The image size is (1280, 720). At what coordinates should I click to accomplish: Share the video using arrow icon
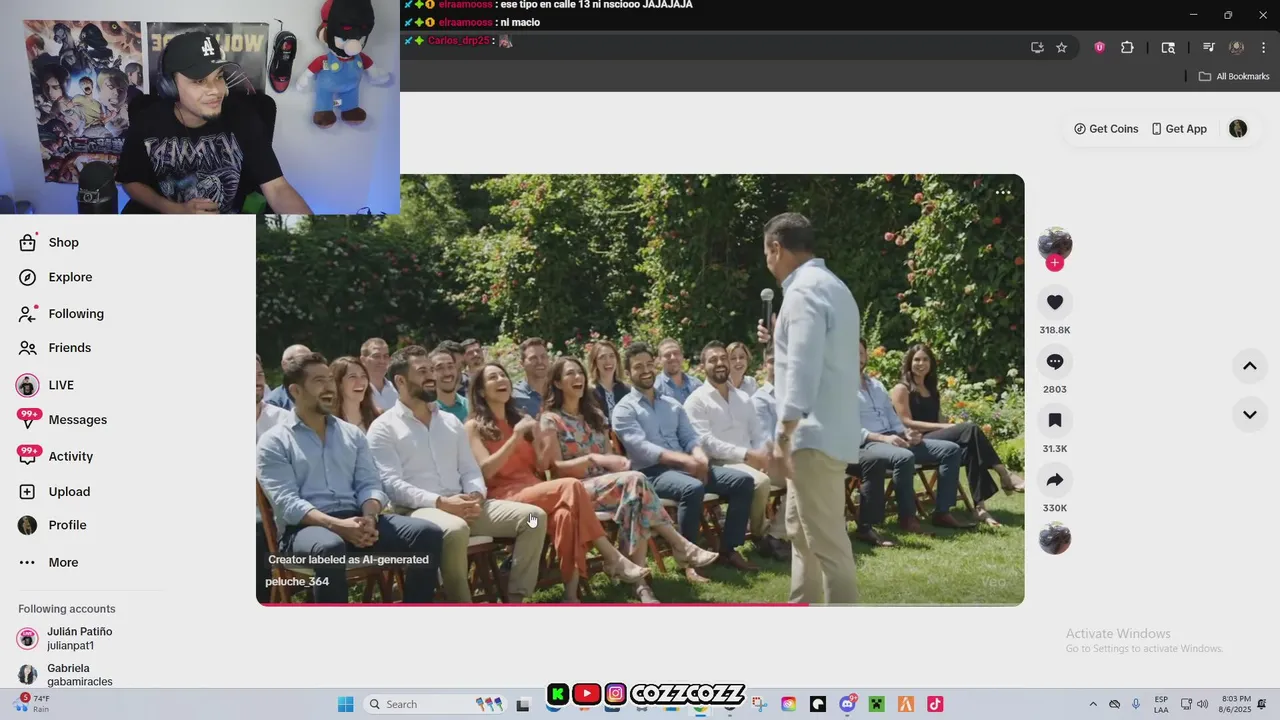click(x=1055, y=480)
